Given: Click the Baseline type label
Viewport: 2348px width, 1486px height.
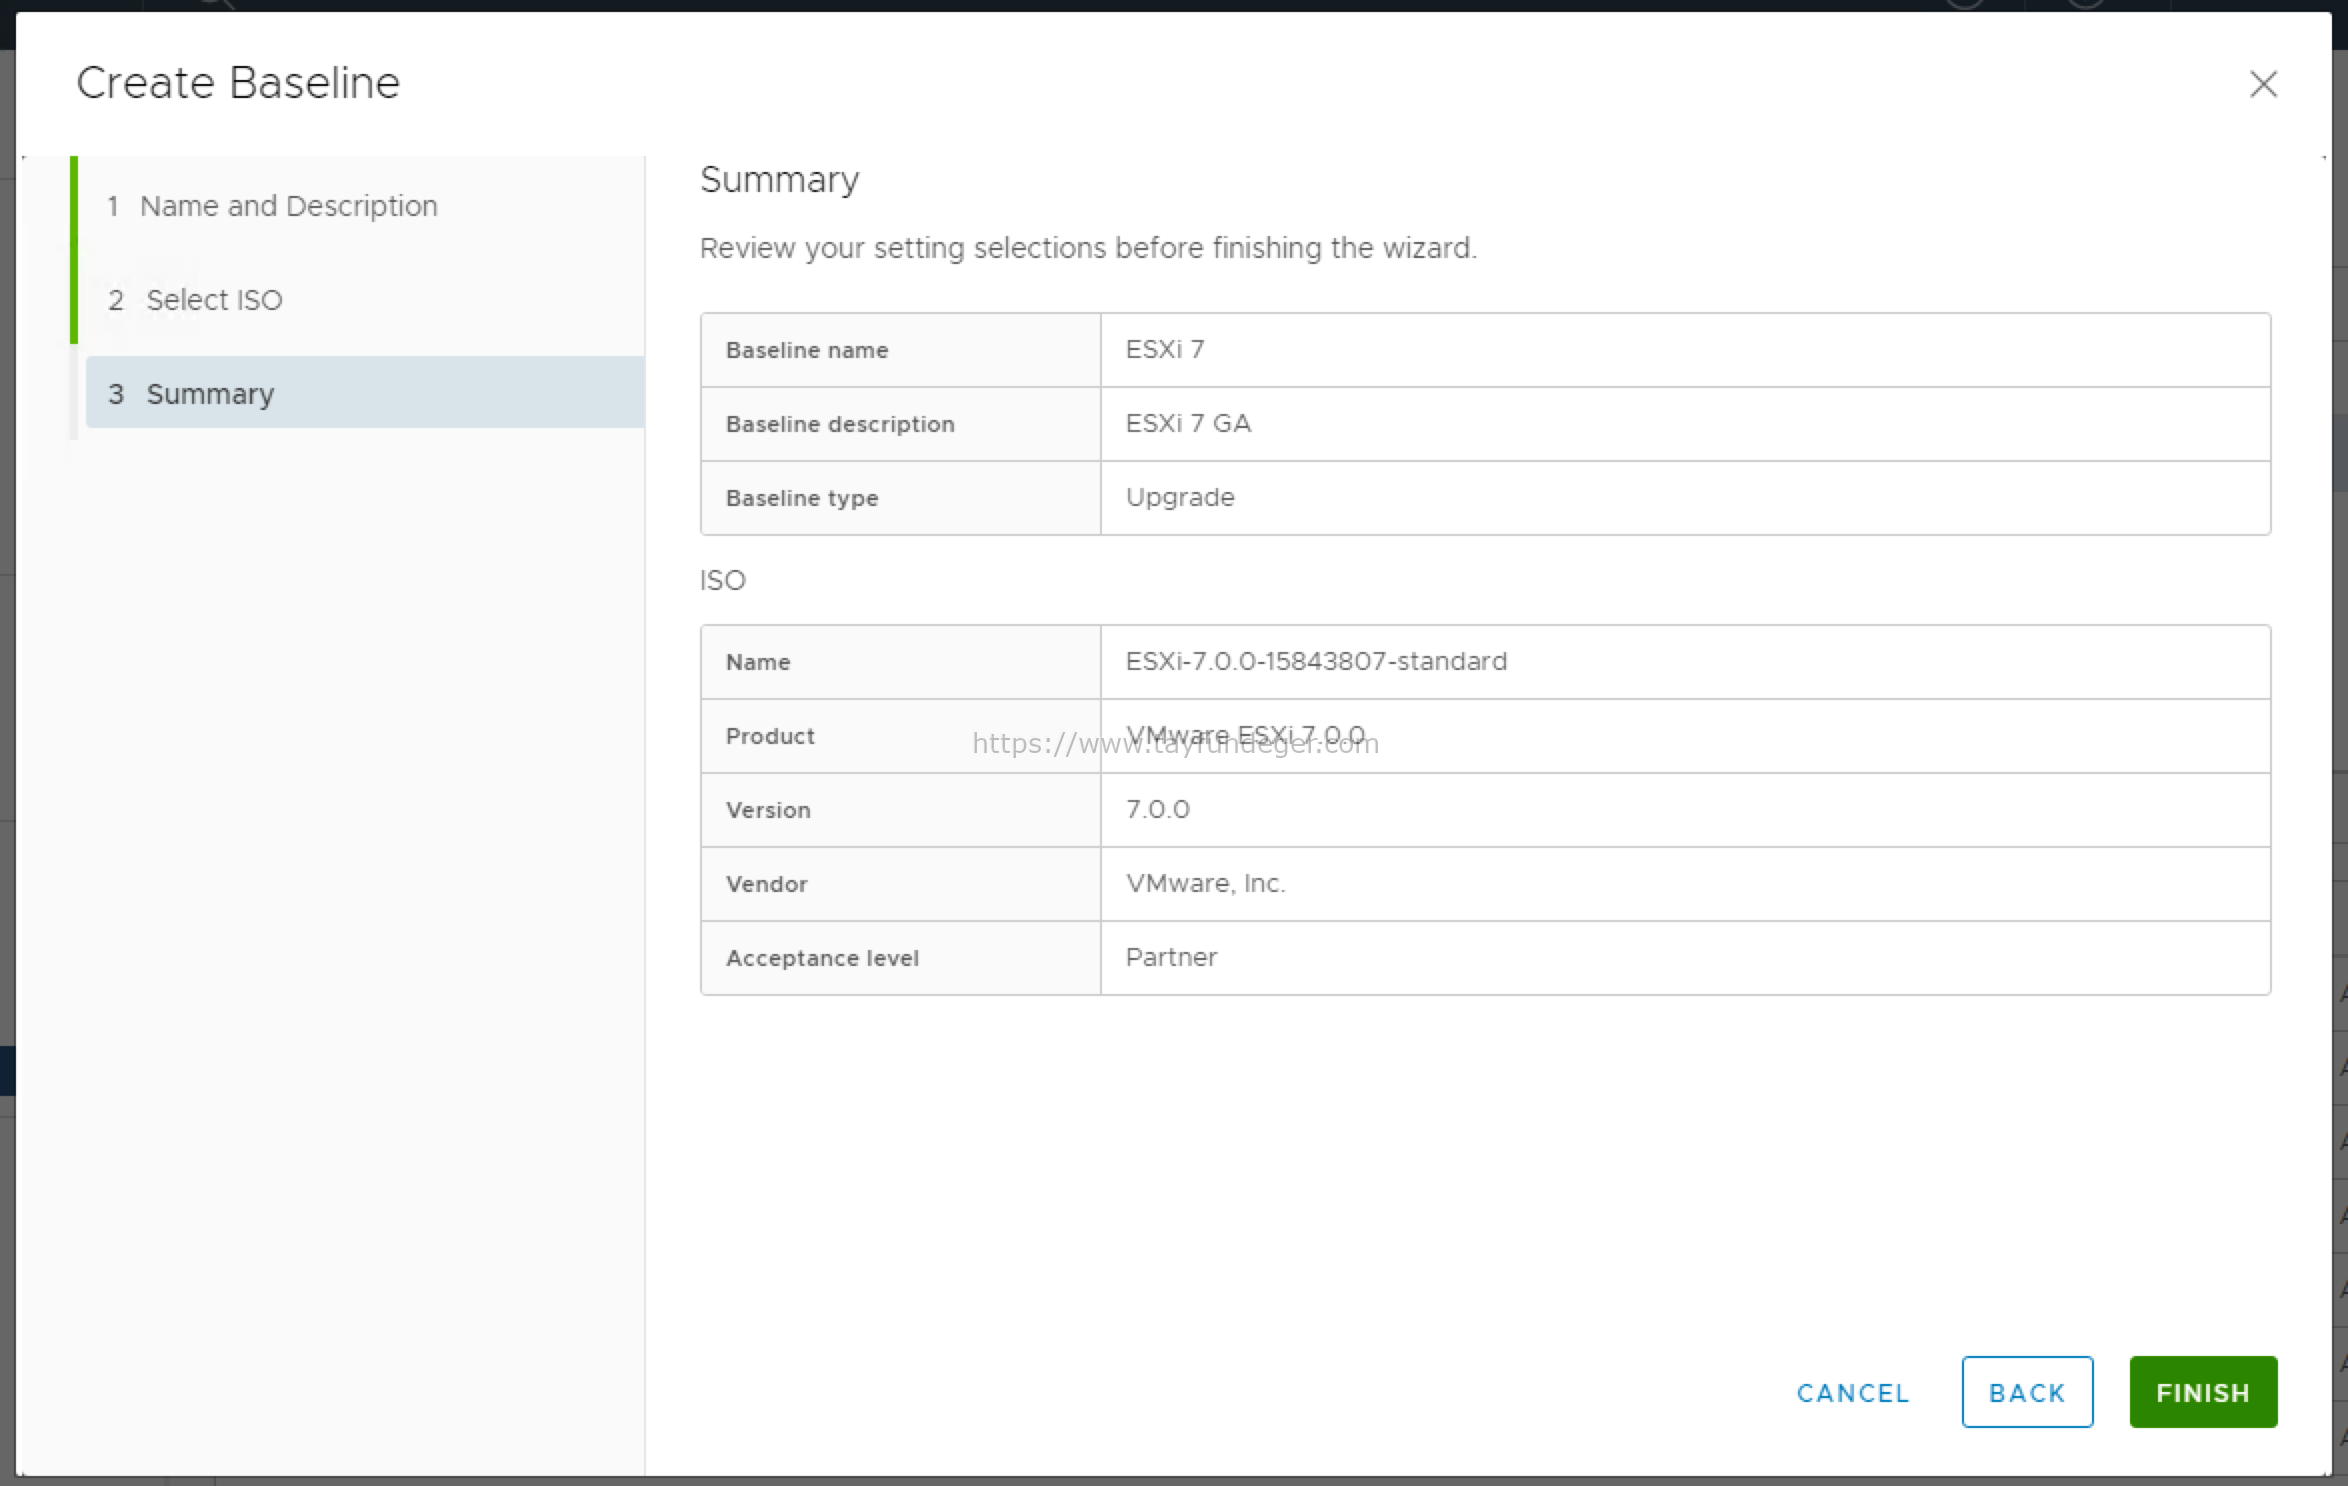Looking at the screenshot, I should pos(802,498).
